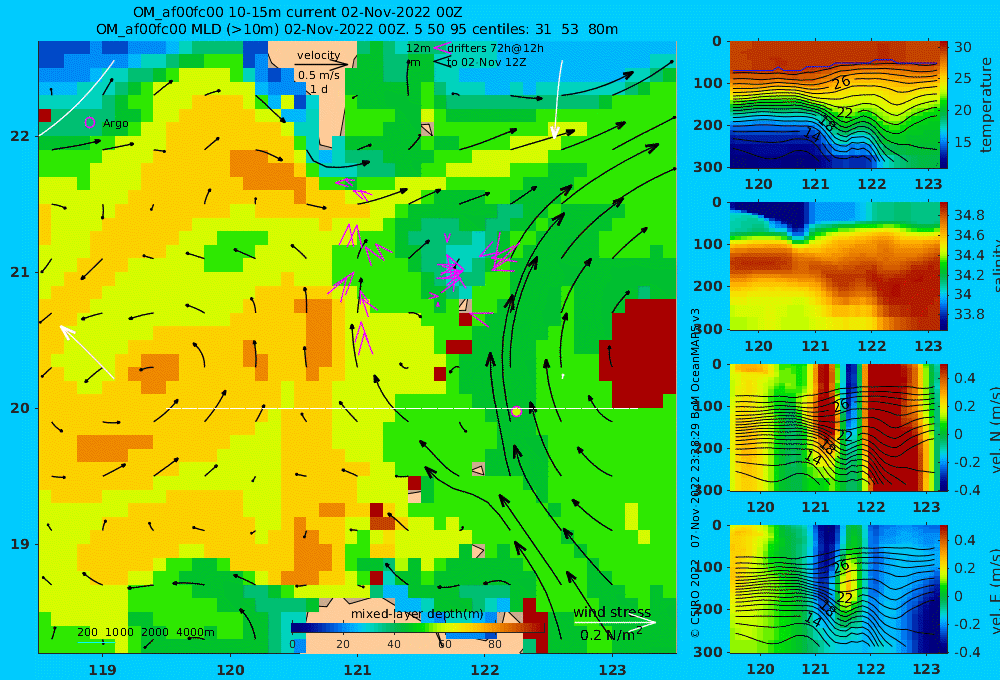The image size is (1000, 680).
Task: Click the magenta Argo circle legend marker
Action: (90, 122)
